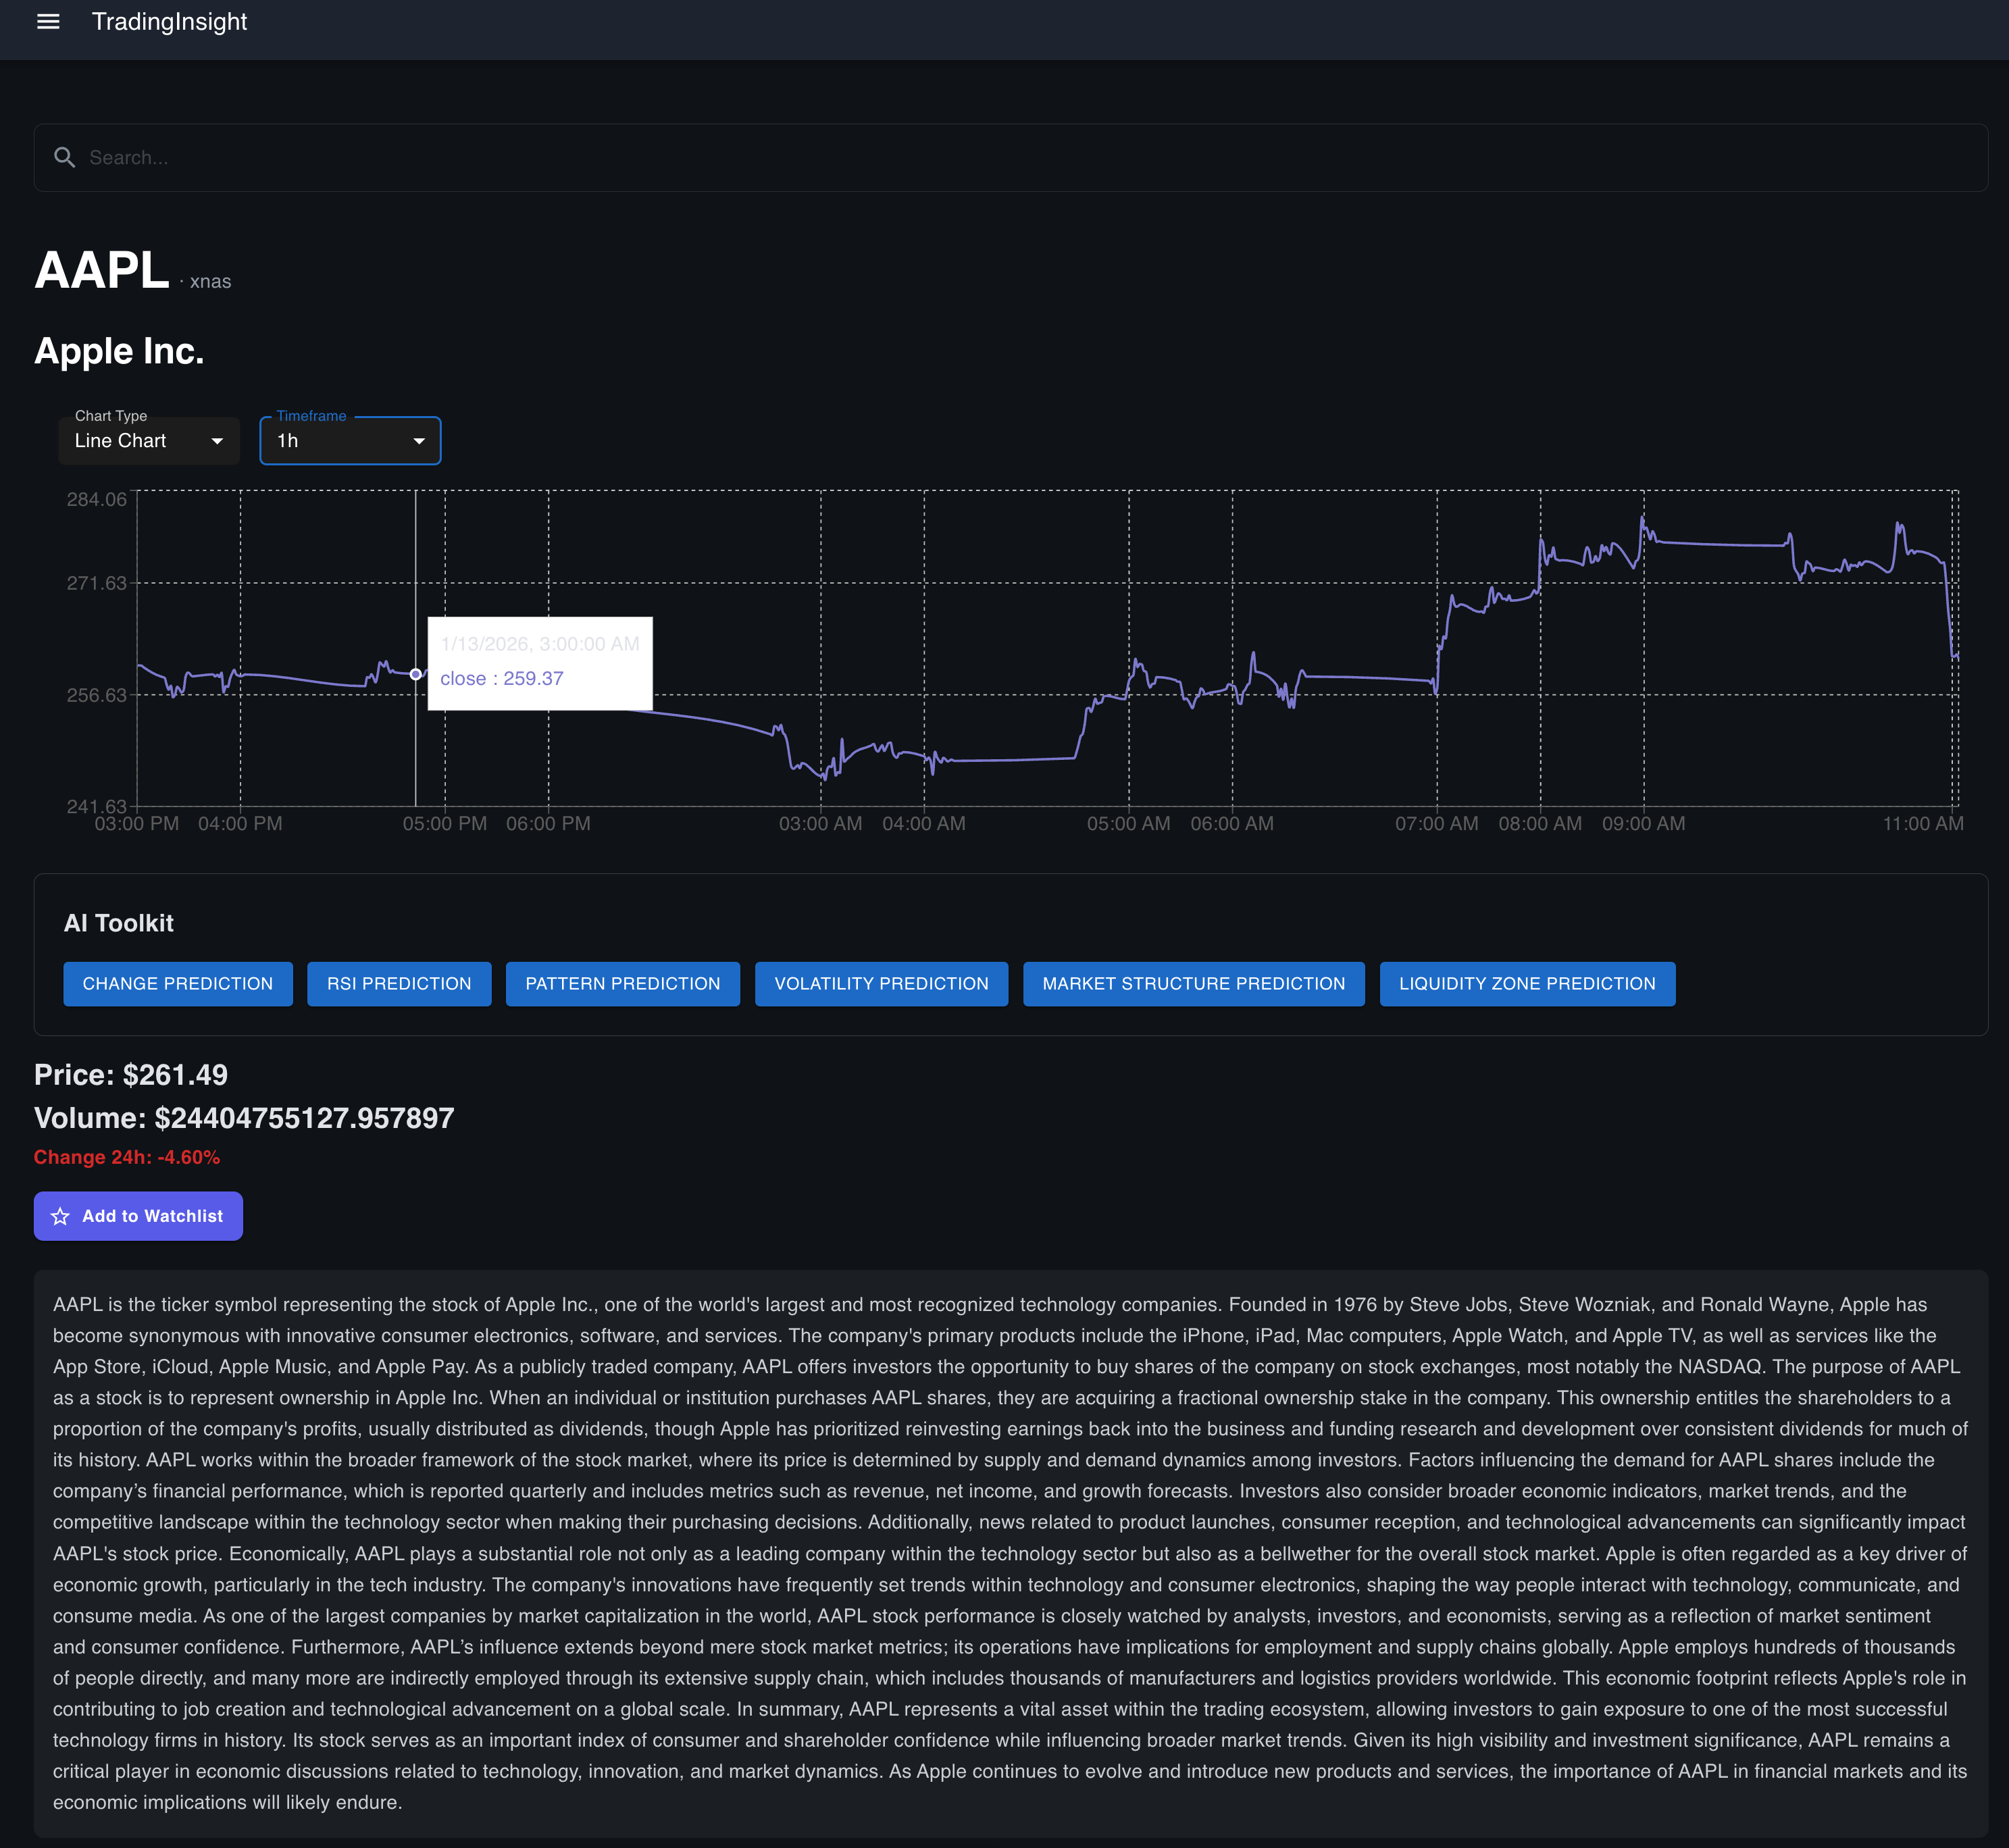Screen dimensions: 2009x1848
Task: Click the star icon inside Add to Watchlist
Action: [x=61, y=1216]
